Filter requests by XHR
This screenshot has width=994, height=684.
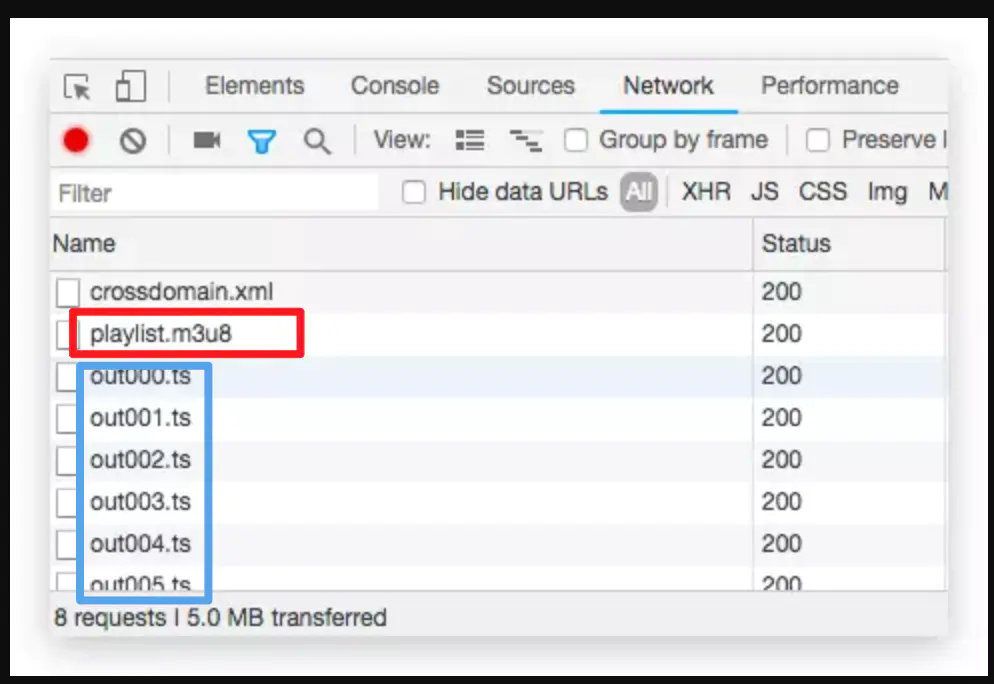pos(706,191)
